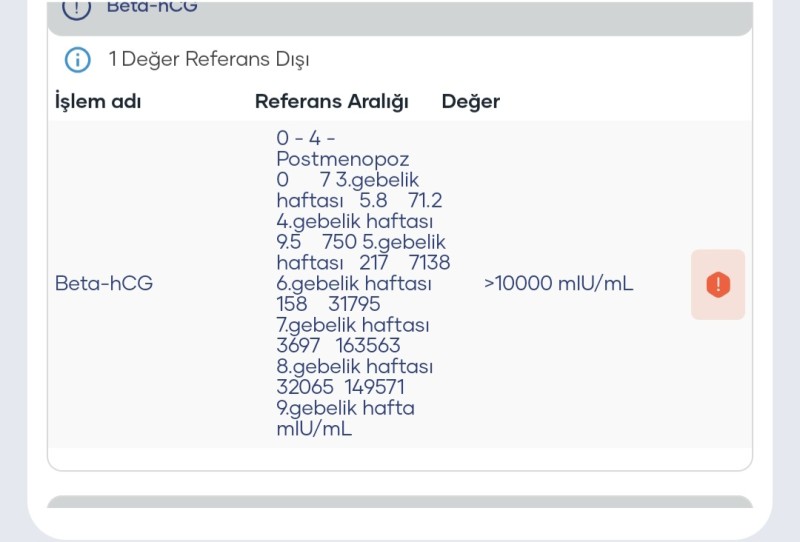
Task: Expand the collapsed gray card at the bottom
Action: click(400, 502)
